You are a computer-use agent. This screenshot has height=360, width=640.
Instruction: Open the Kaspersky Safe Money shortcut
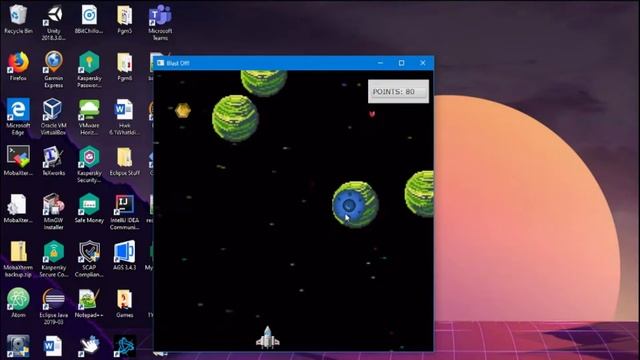coord(89,208)
